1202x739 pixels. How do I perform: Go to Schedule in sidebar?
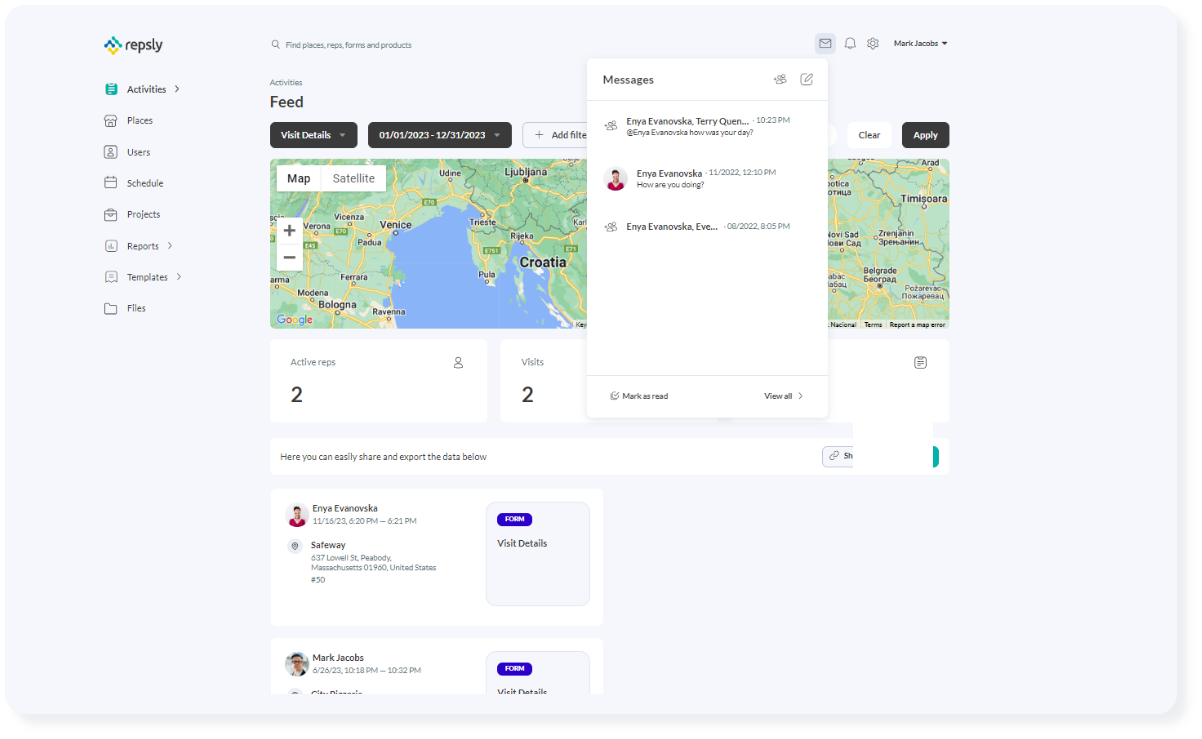[144, 183]
